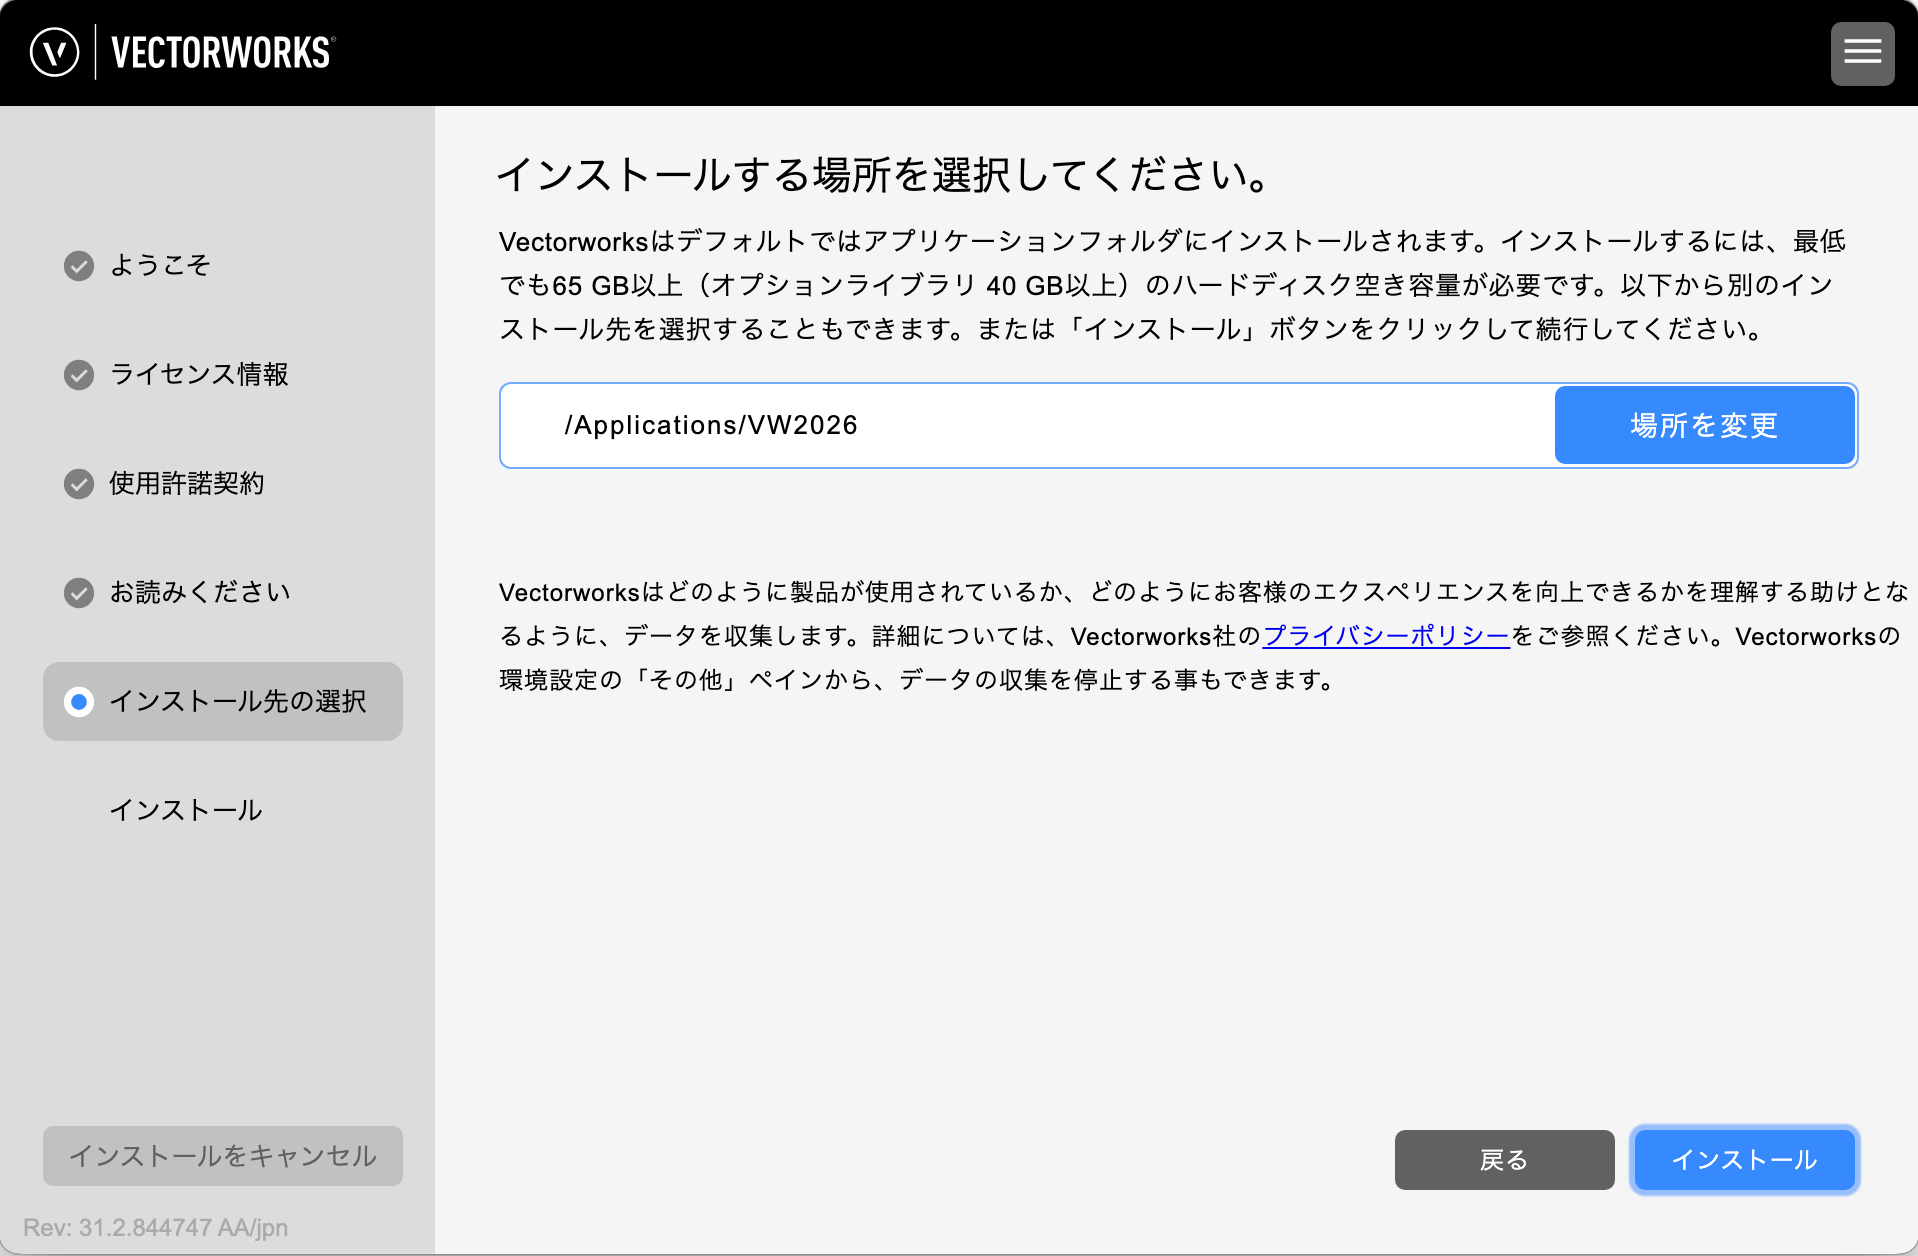Click the checkmark icon beside お読みください
The height and width of the screenshot is (1256, 1918).
[x=79, y=593]
